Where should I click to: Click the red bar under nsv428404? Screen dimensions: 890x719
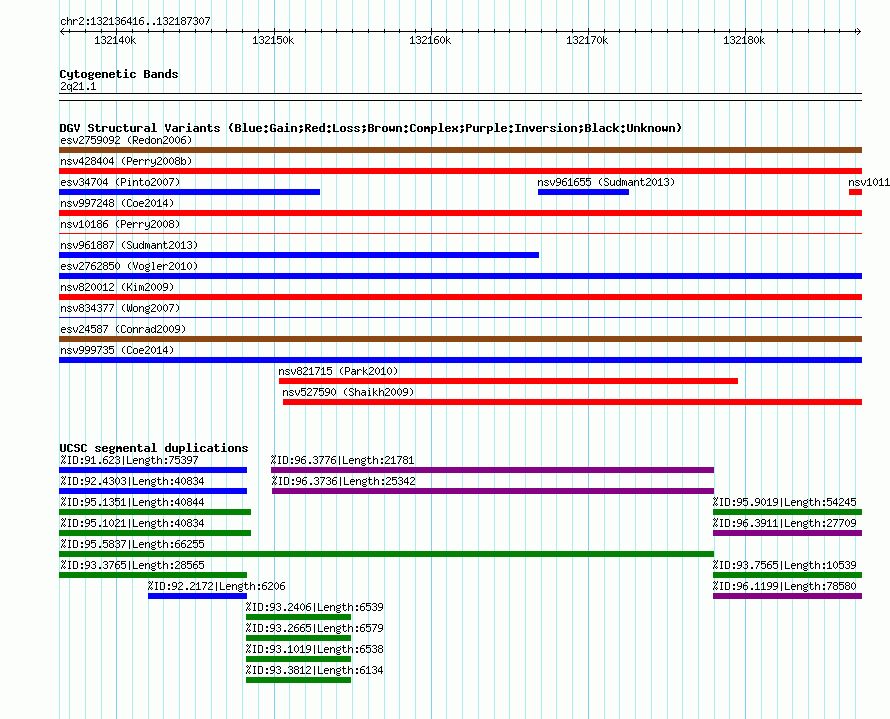point(460,171)
